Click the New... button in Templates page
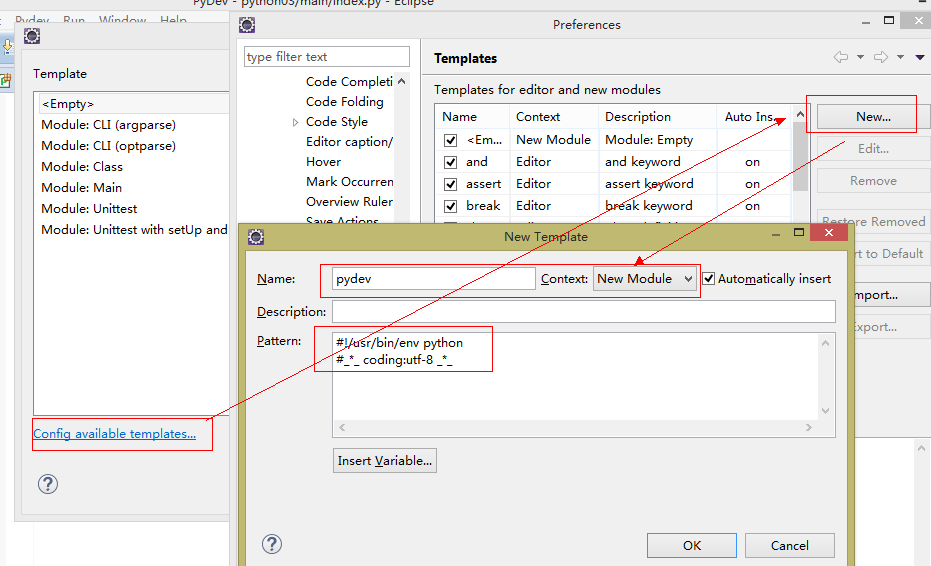This screenshot has height=566, width=931. [873, 116]
